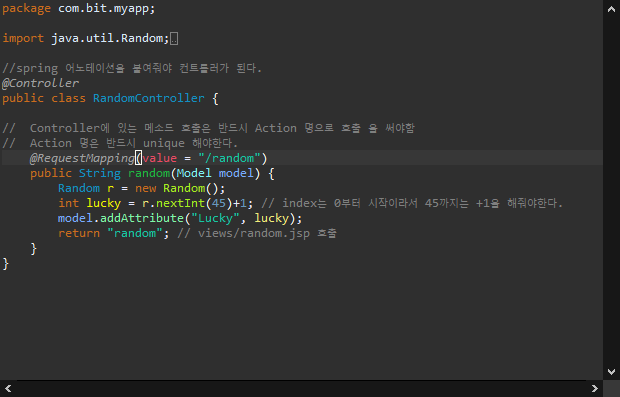The height and width of the screenshot is (397, 620).
Task: Expand the folded import statements marker
Action: (174, 39)
